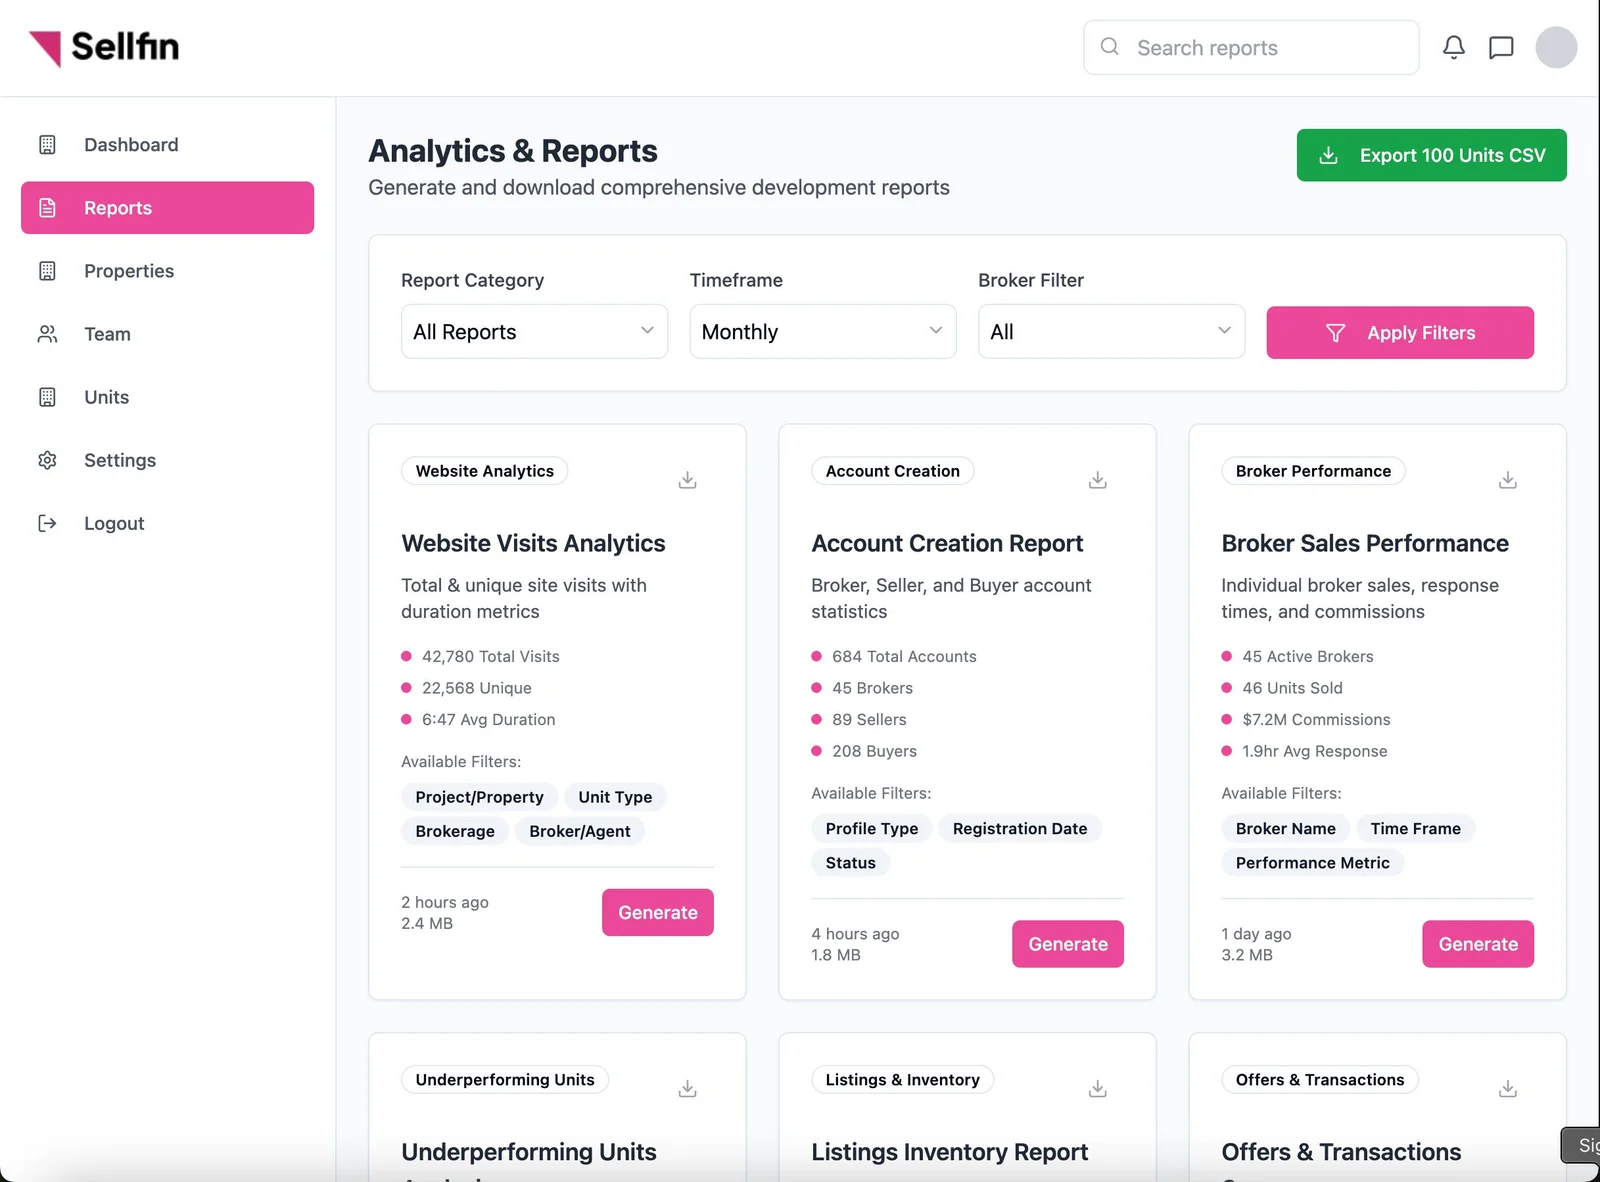Generate the Broker Sales Performance report
Screen dimensions: 1600x1182
1477,944
